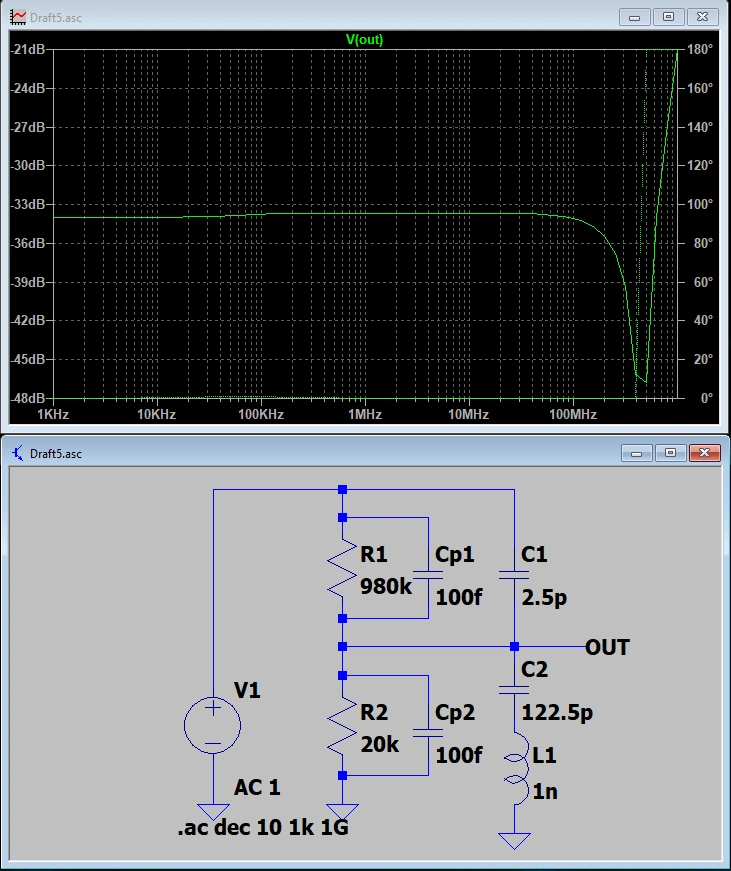731x871 pixels.
Task: Click the Cp2 capacitor symbol
Action: pos(428,731)
